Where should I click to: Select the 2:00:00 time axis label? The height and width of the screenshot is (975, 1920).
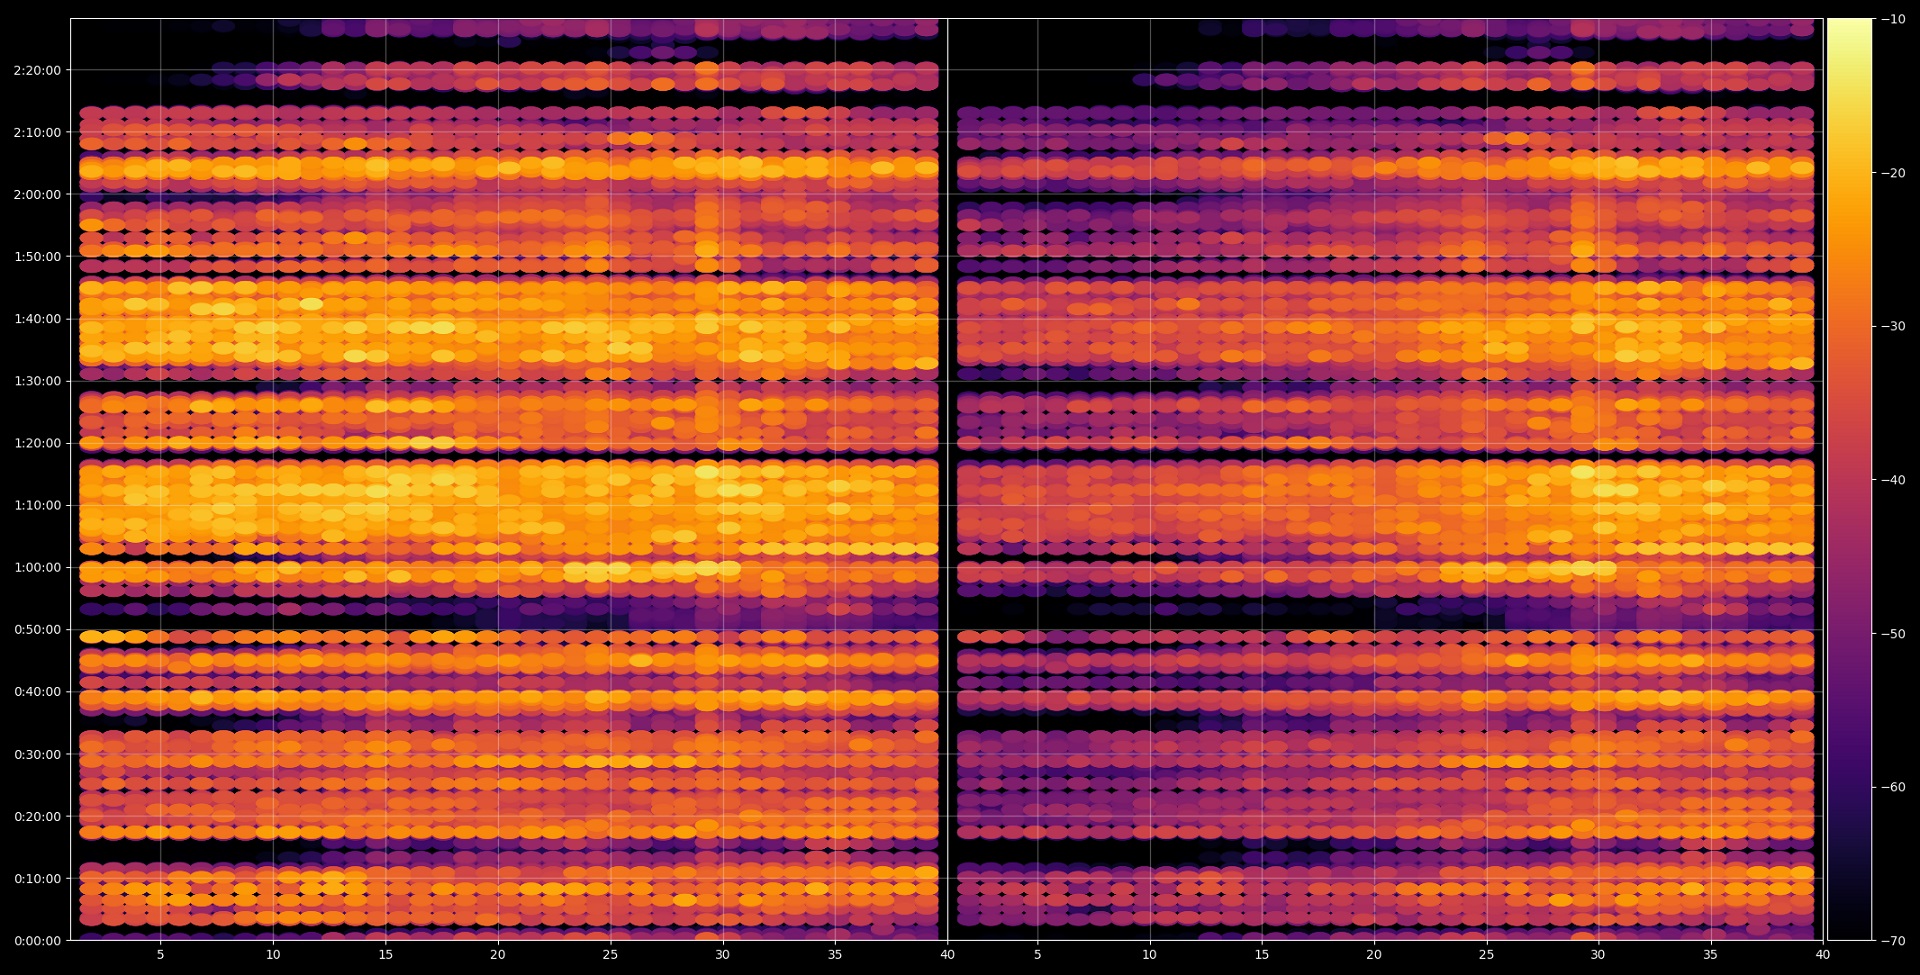click(x=37, y=195)
